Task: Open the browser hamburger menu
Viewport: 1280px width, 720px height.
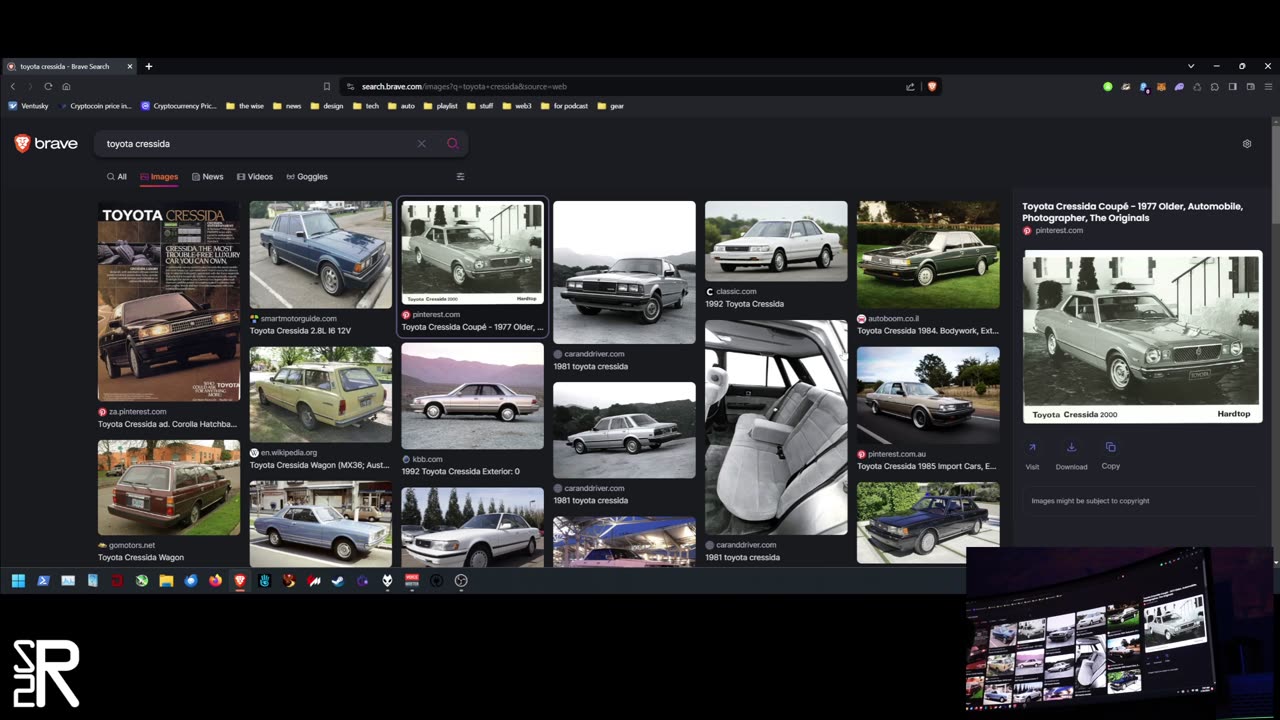Action: tap(1267, 87)
